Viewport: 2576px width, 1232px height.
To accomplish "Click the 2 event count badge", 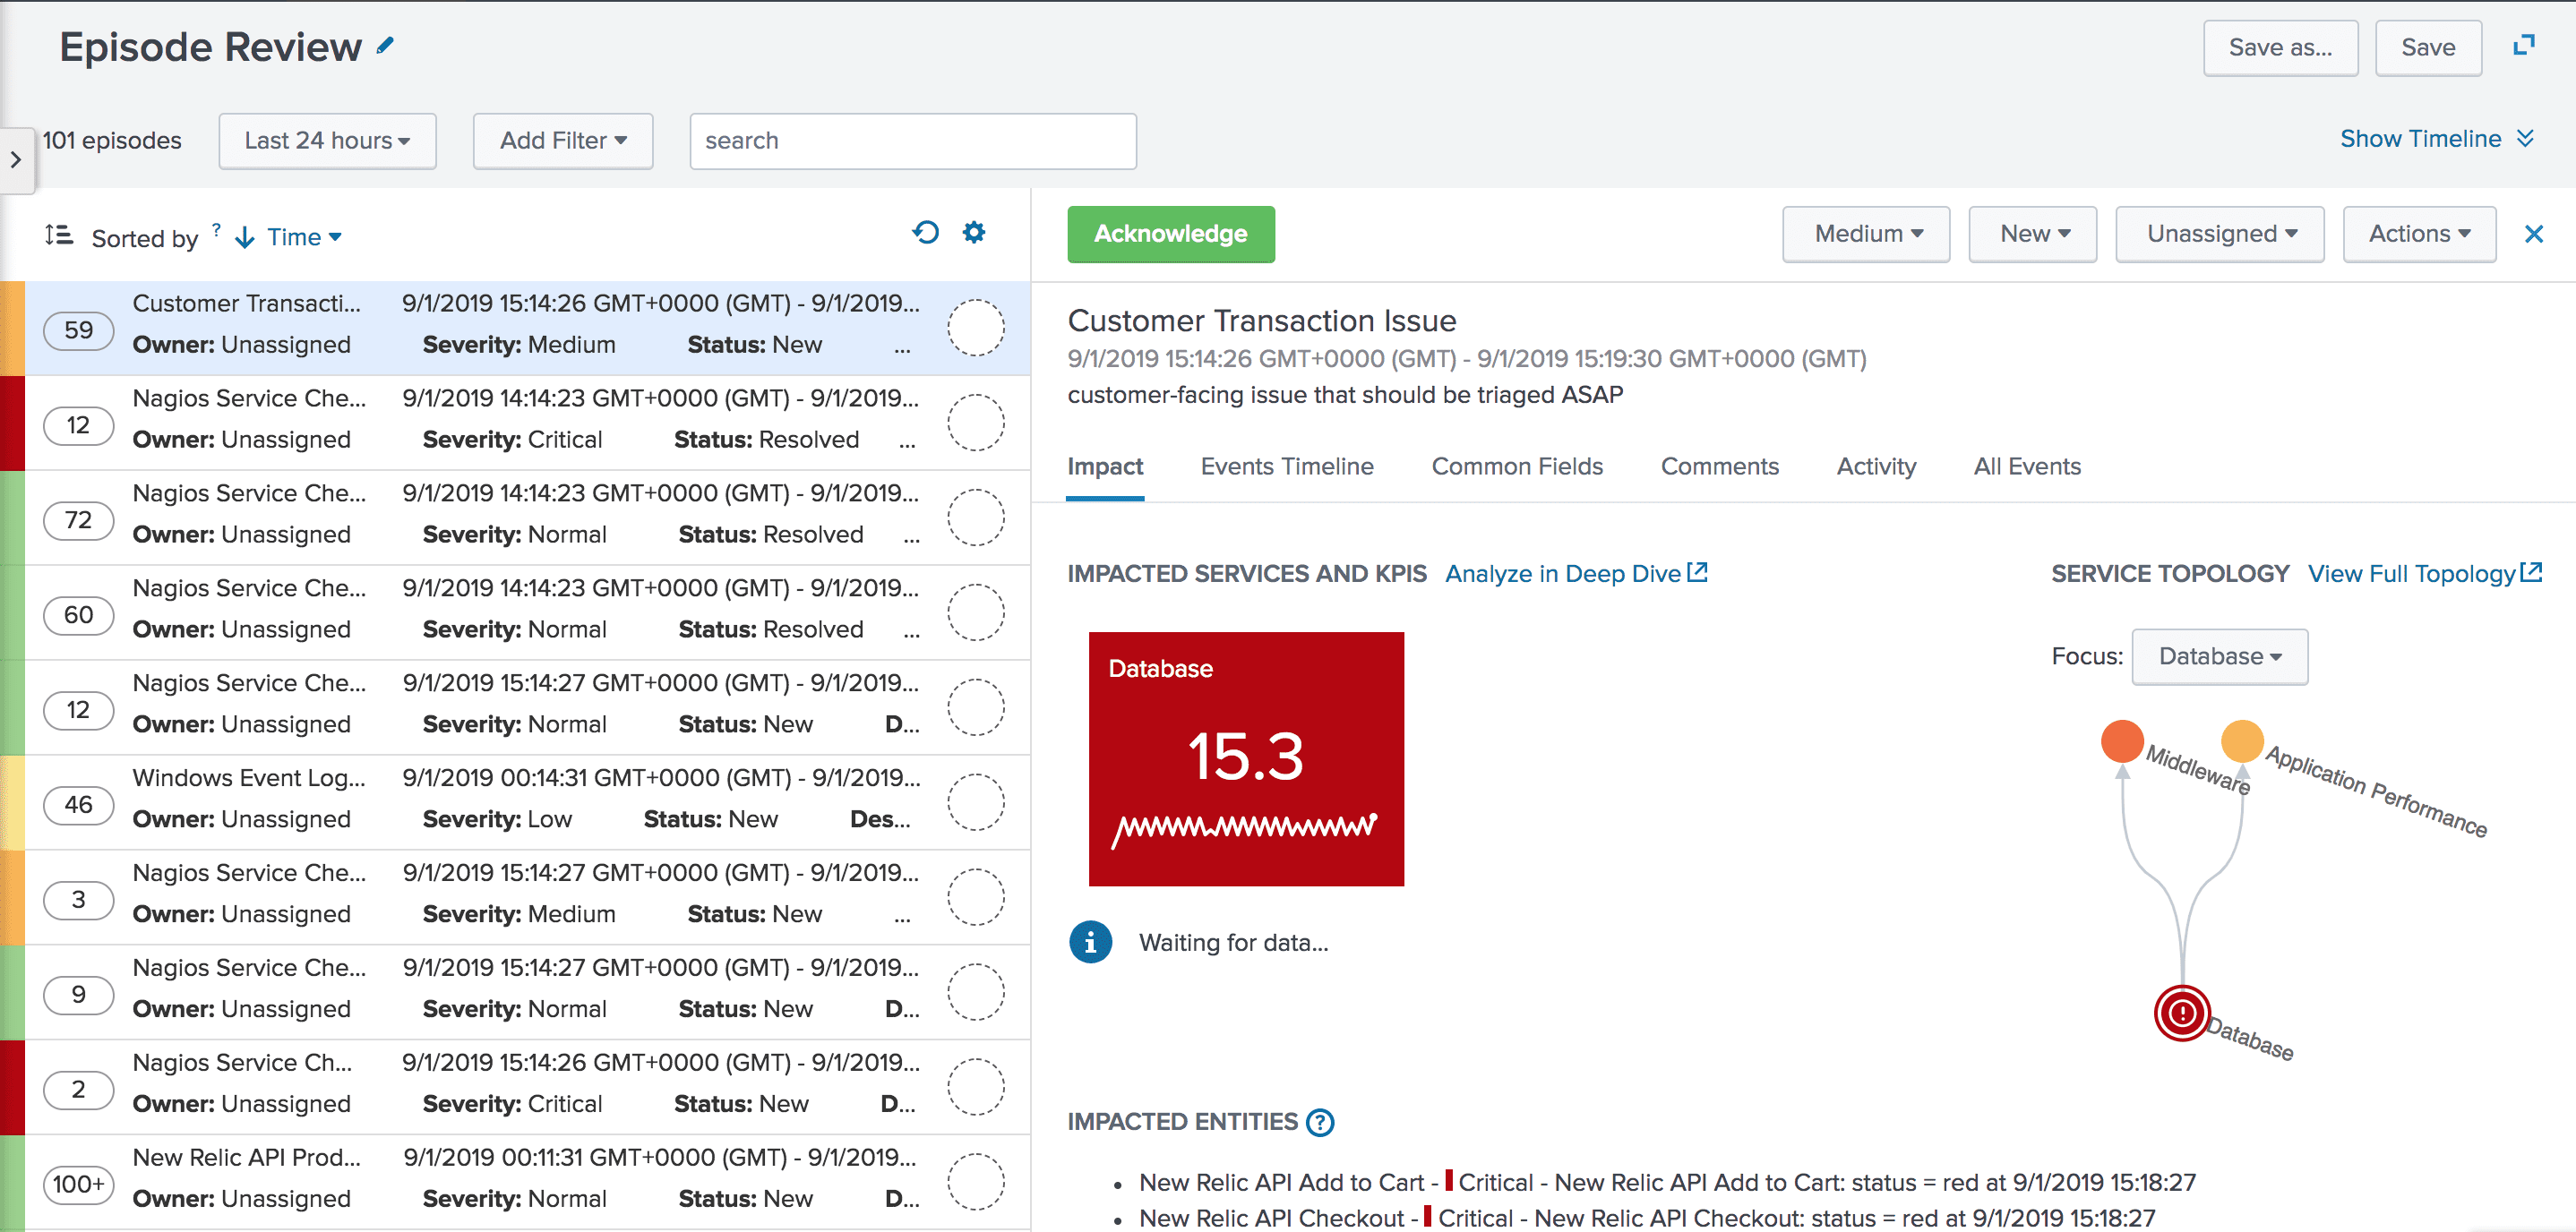I will (79, 1089).
